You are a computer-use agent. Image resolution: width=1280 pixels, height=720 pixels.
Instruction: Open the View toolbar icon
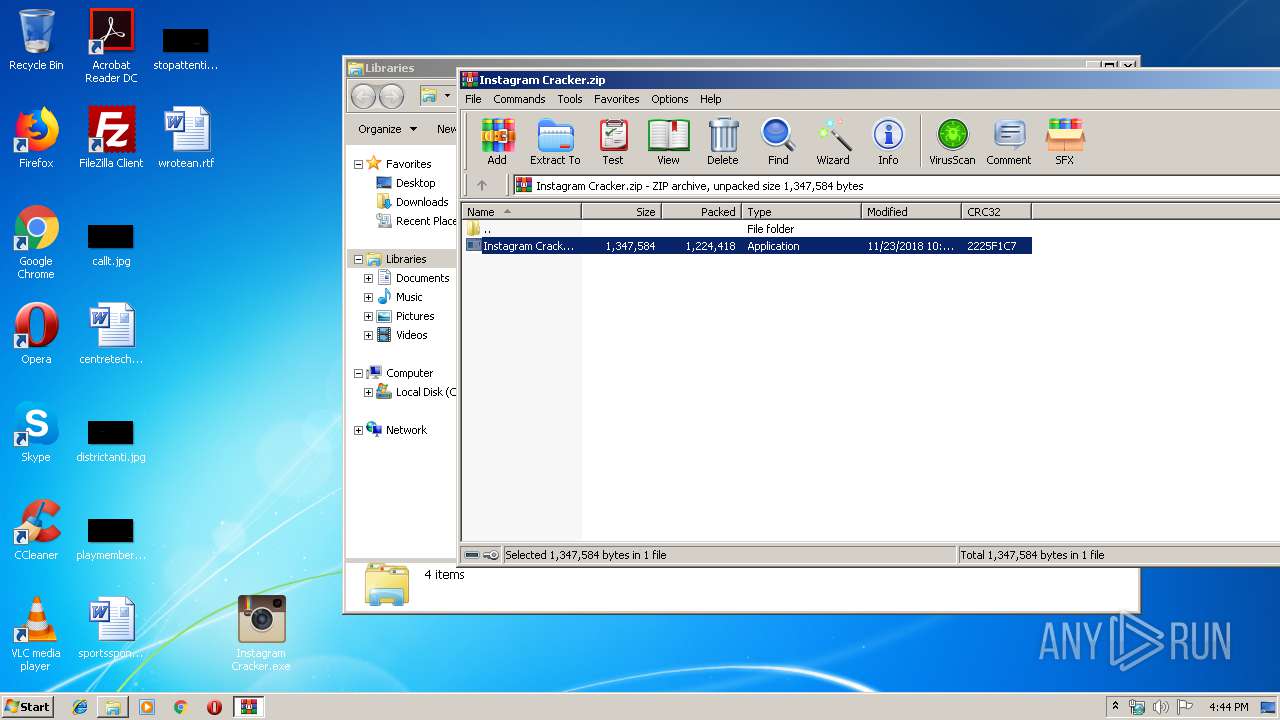[x=668, y=141]
